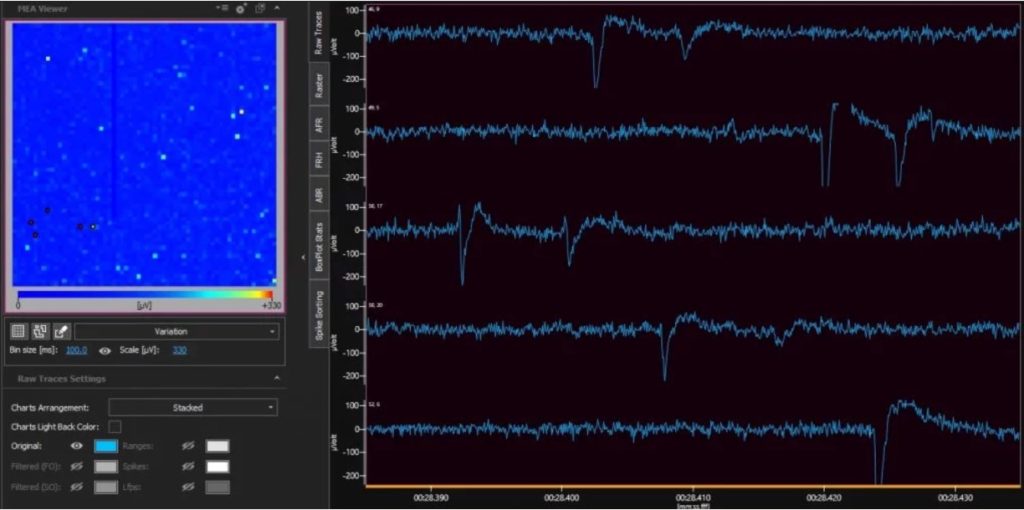Viewport: 1024px width, 510px height.
Task: Switch to the Raster tab
Action: click(x=319, y=85)
